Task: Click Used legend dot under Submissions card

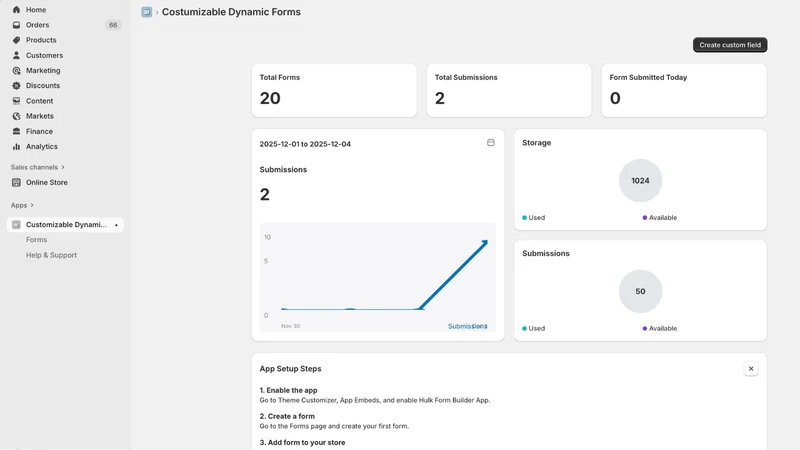Action: (x=524, y=329)
